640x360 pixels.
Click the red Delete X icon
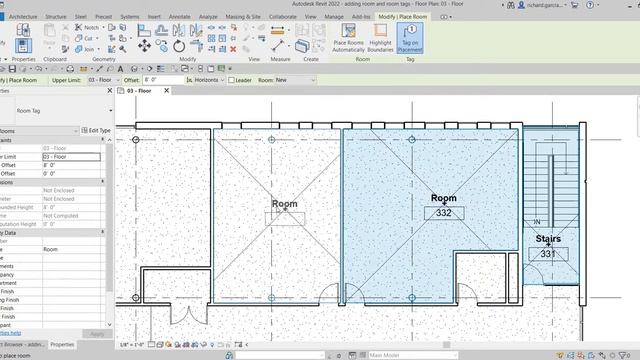(233, 49)
